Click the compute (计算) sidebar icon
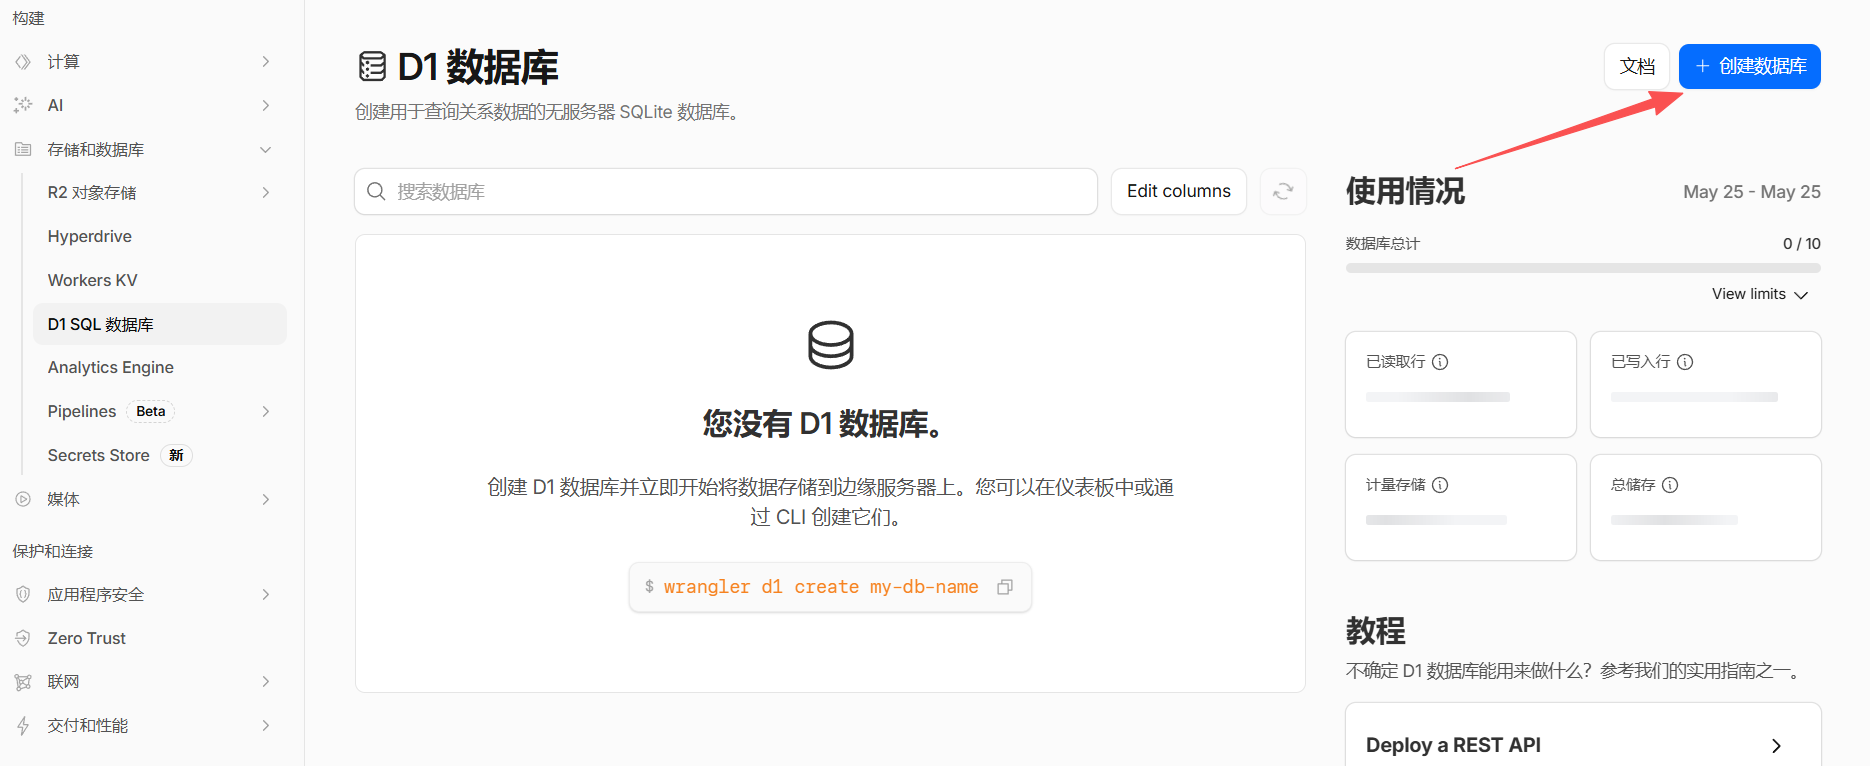 point(23,62)
